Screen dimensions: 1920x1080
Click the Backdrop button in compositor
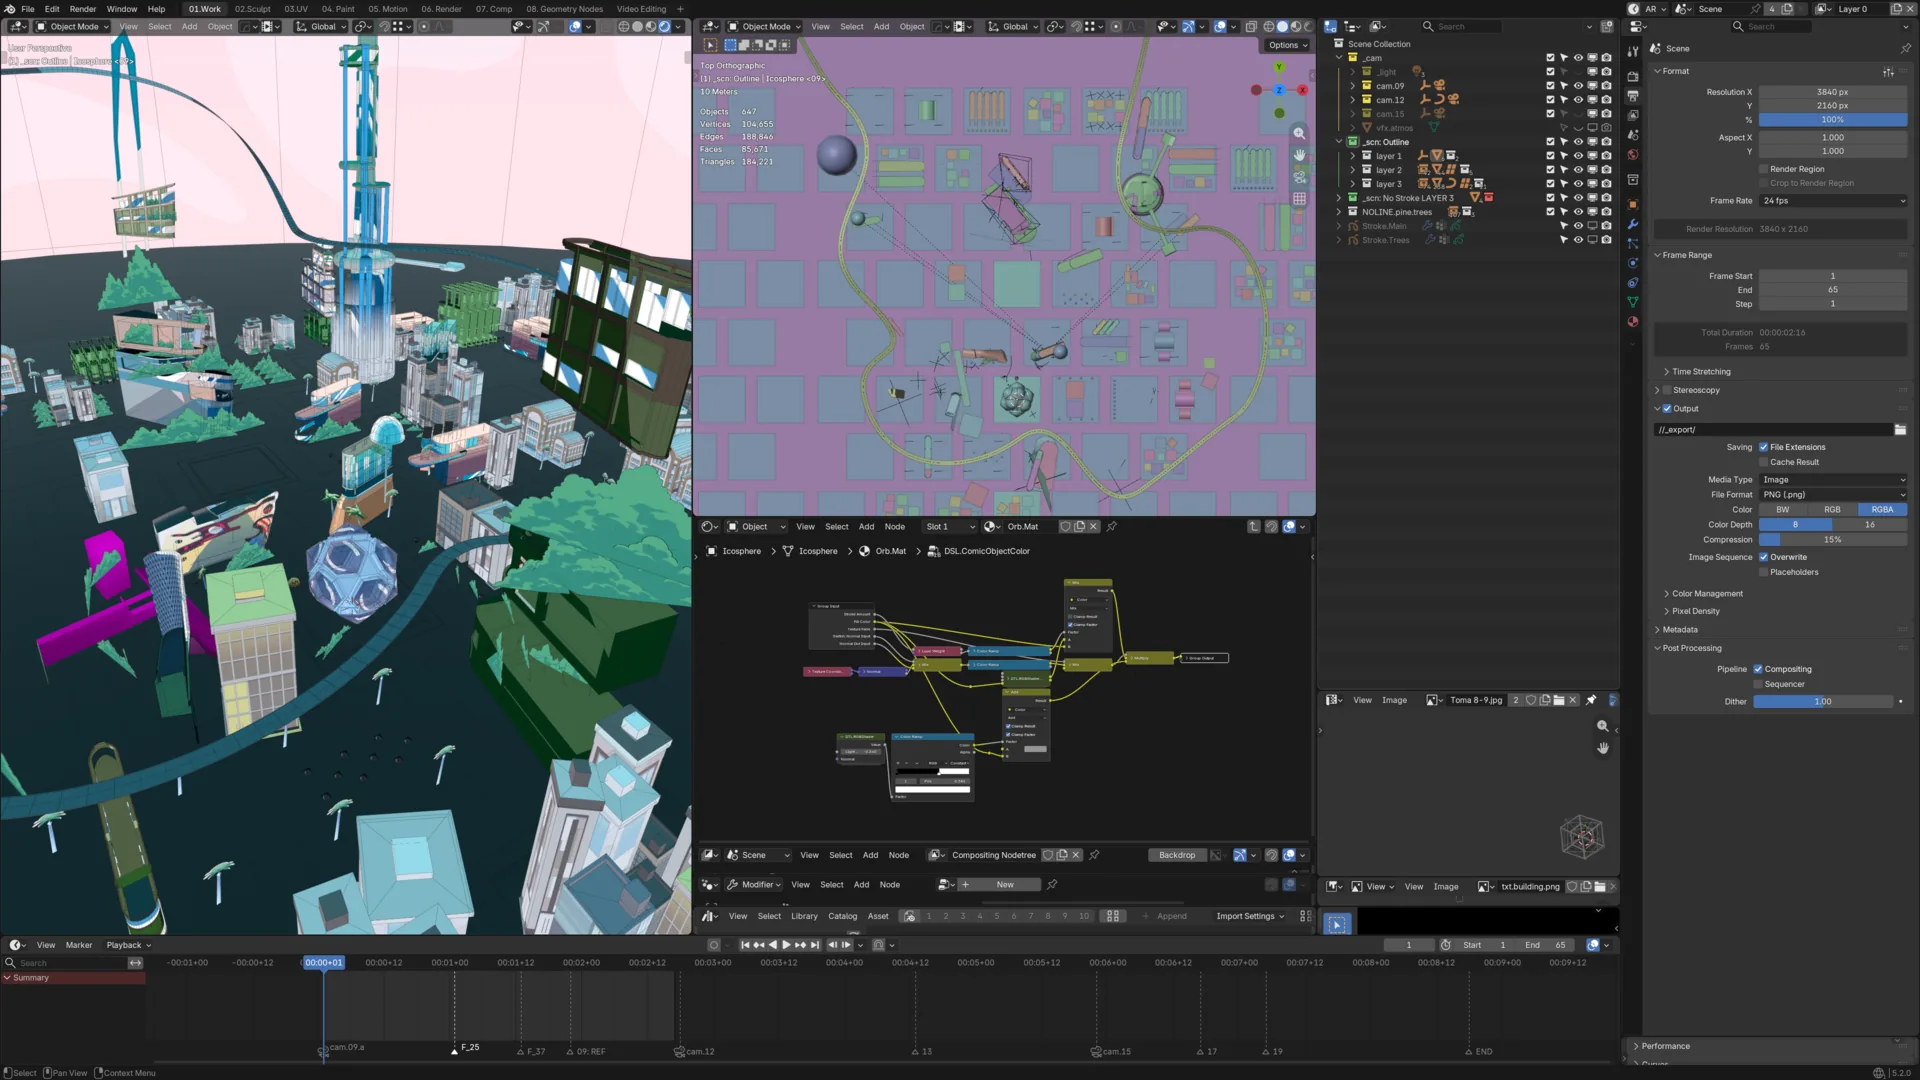1177,855
